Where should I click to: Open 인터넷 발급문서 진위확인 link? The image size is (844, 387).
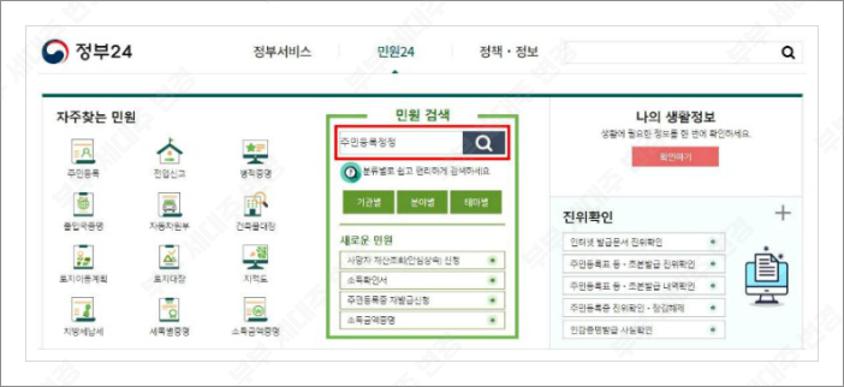point(644,242)
